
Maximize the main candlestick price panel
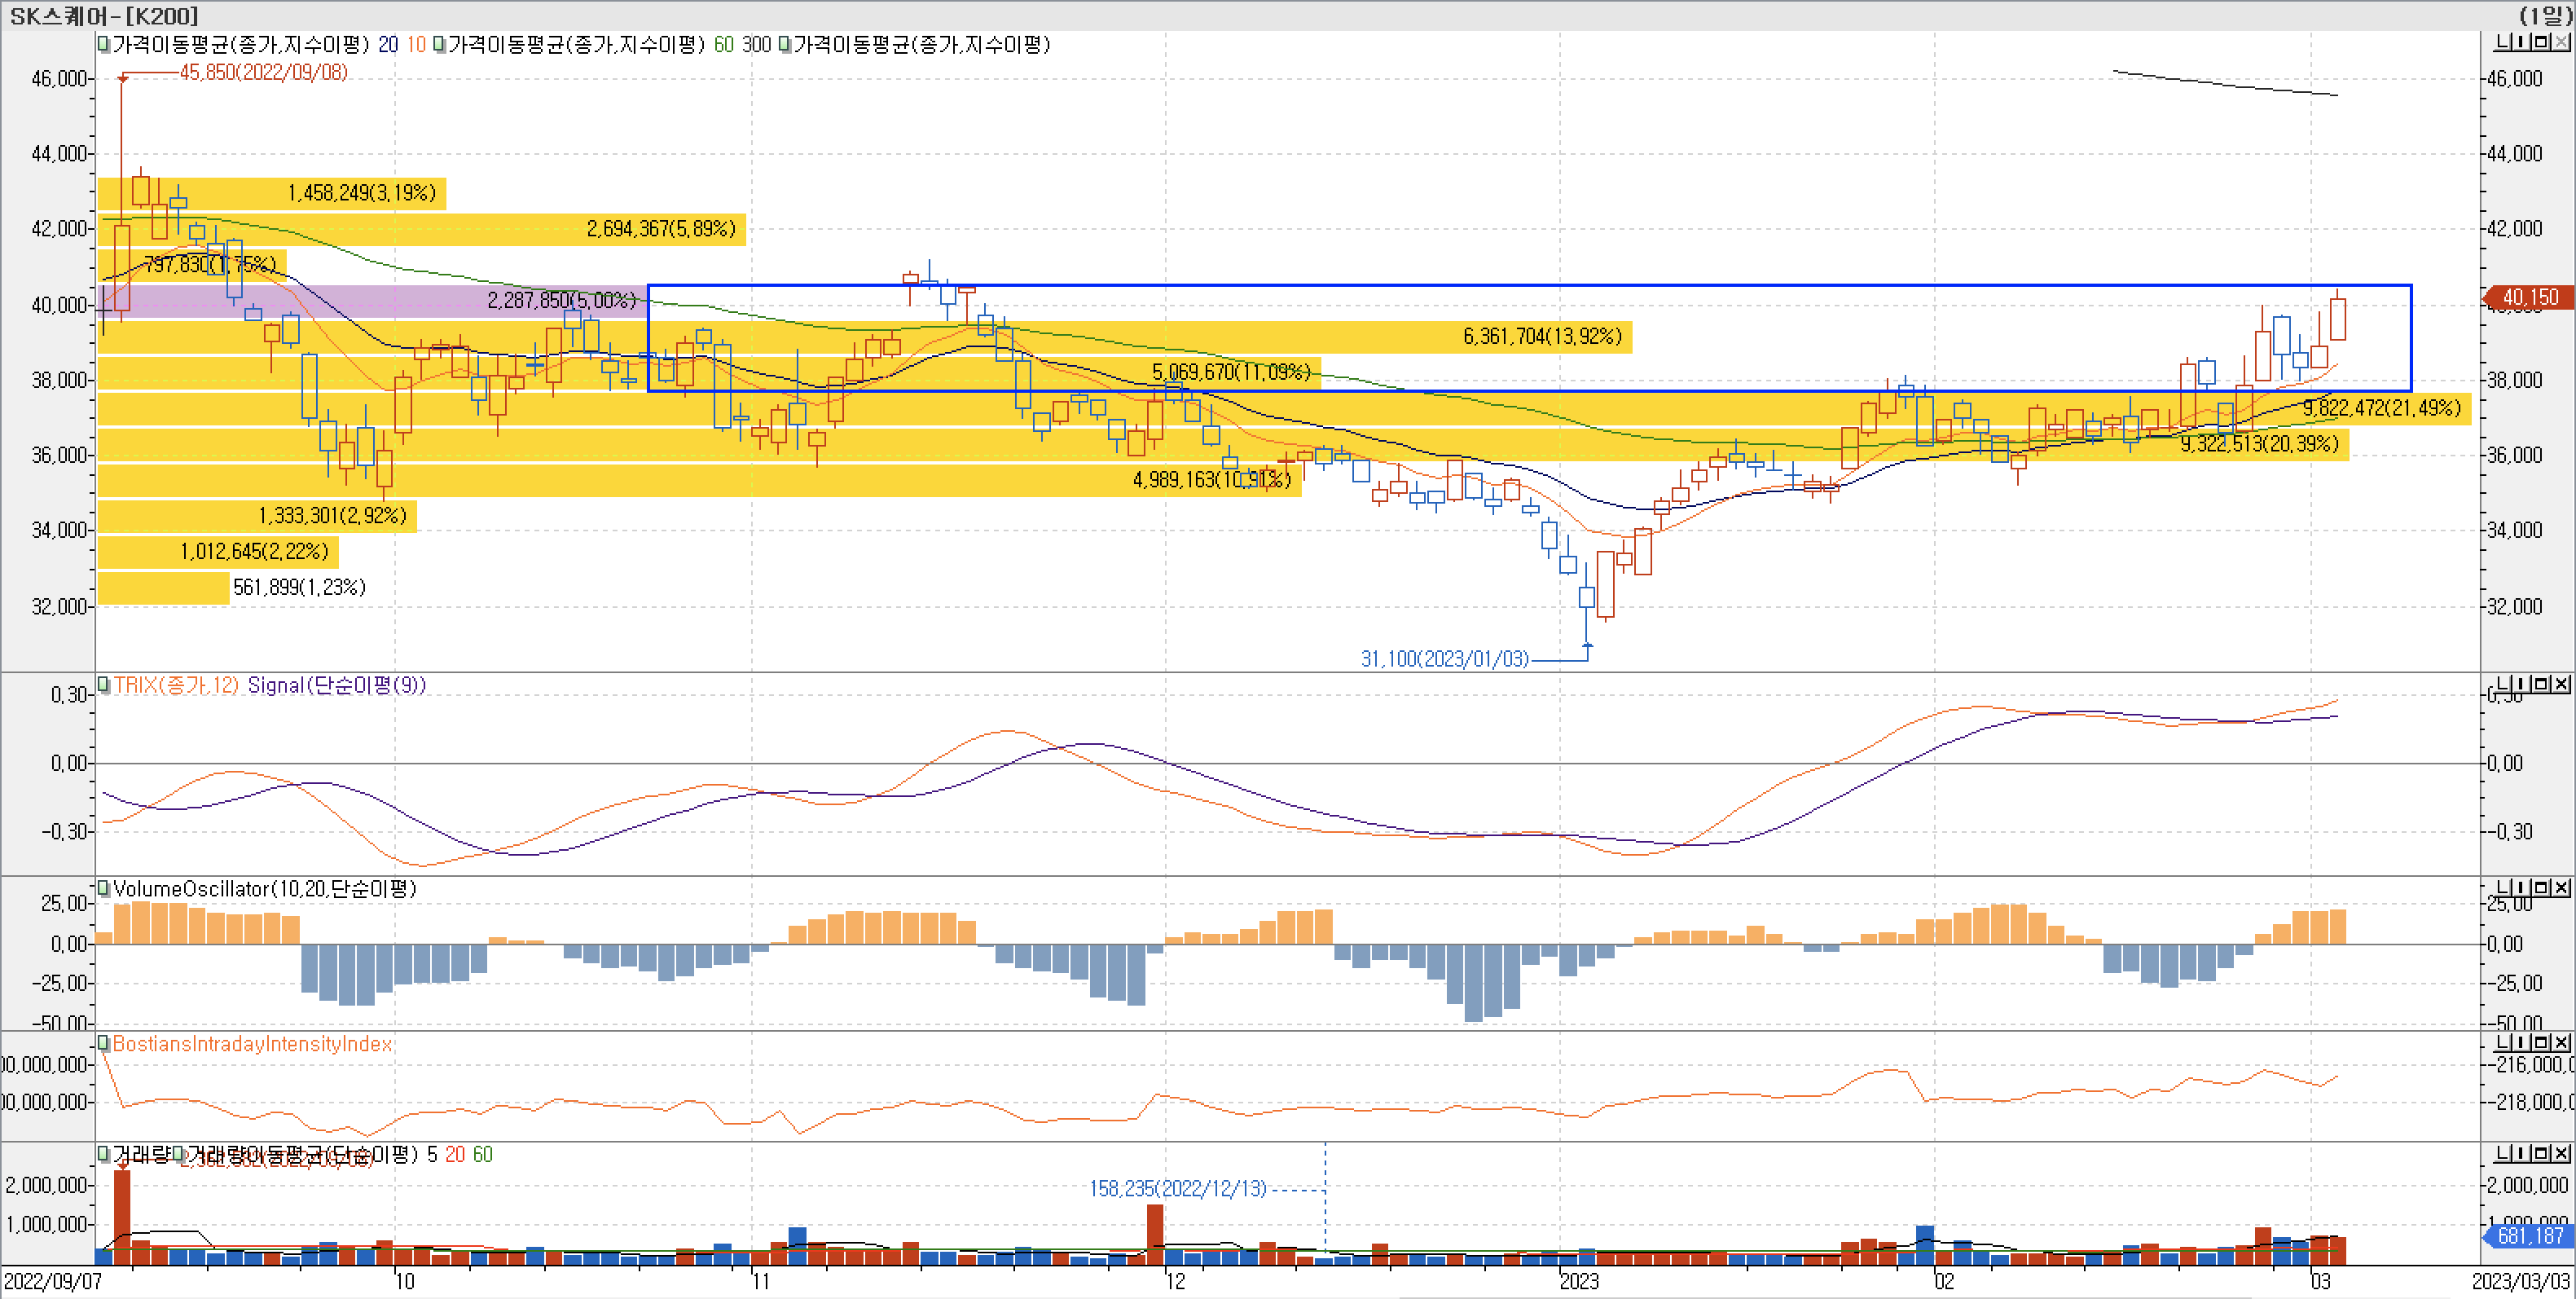(2541, 43)
